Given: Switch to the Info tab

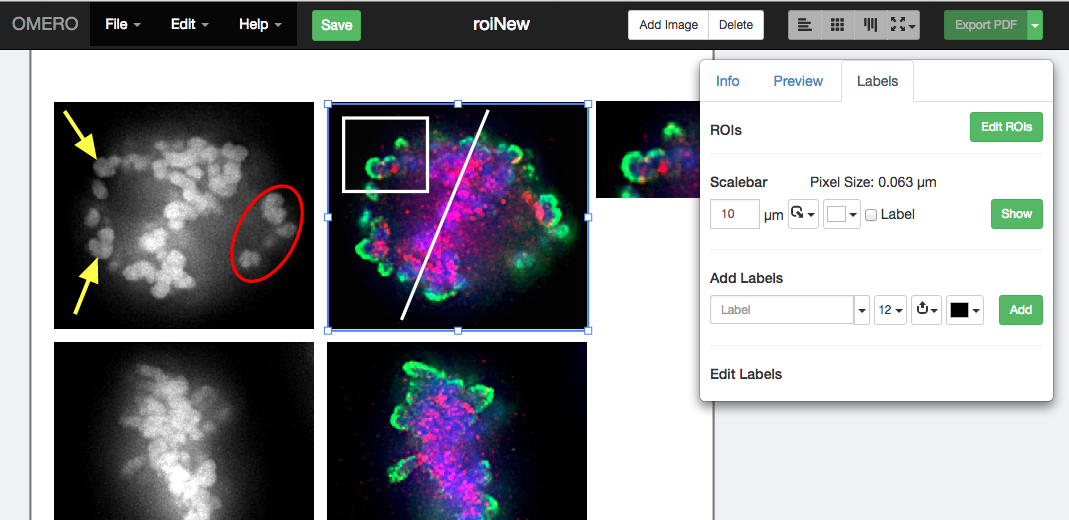Looking at the screenshot, I should pyautogui.click(x=728, y=81).
